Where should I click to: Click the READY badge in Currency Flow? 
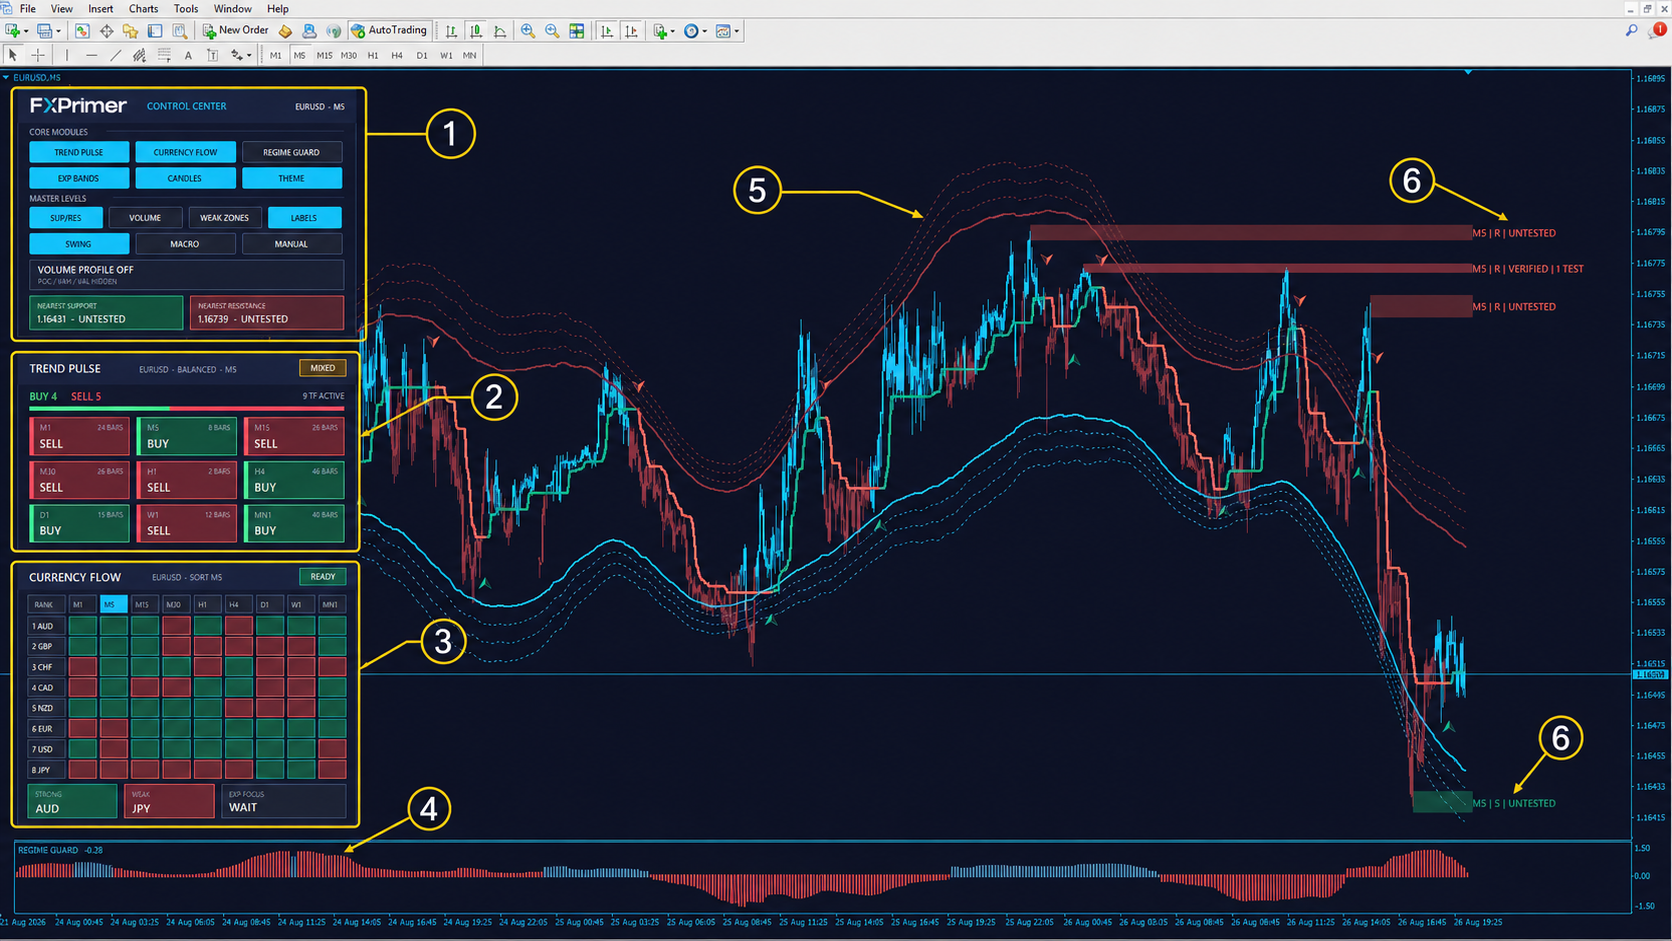[x=323, y=577]
